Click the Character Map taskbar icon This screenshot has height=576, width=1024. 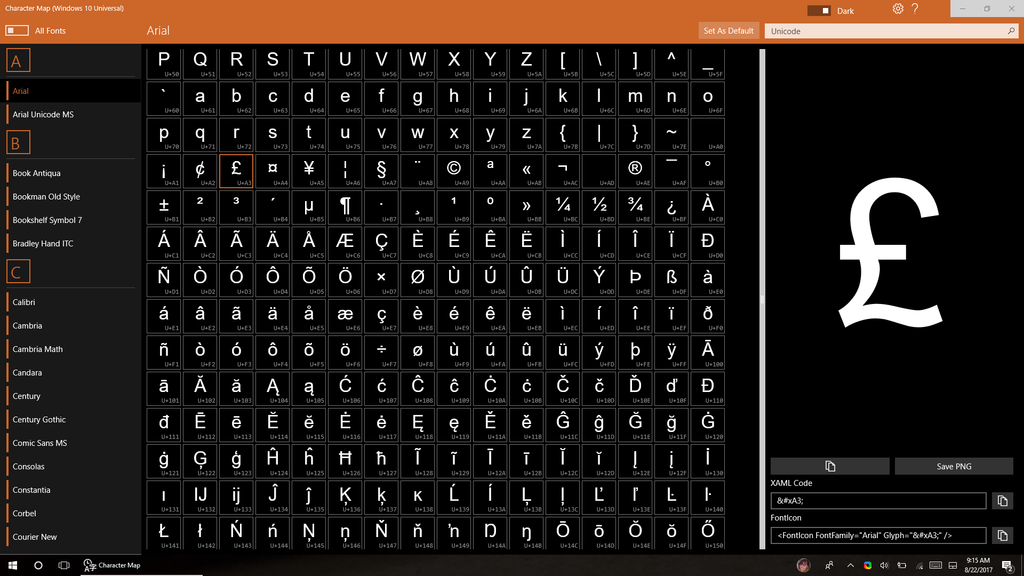tap(88, 565)
